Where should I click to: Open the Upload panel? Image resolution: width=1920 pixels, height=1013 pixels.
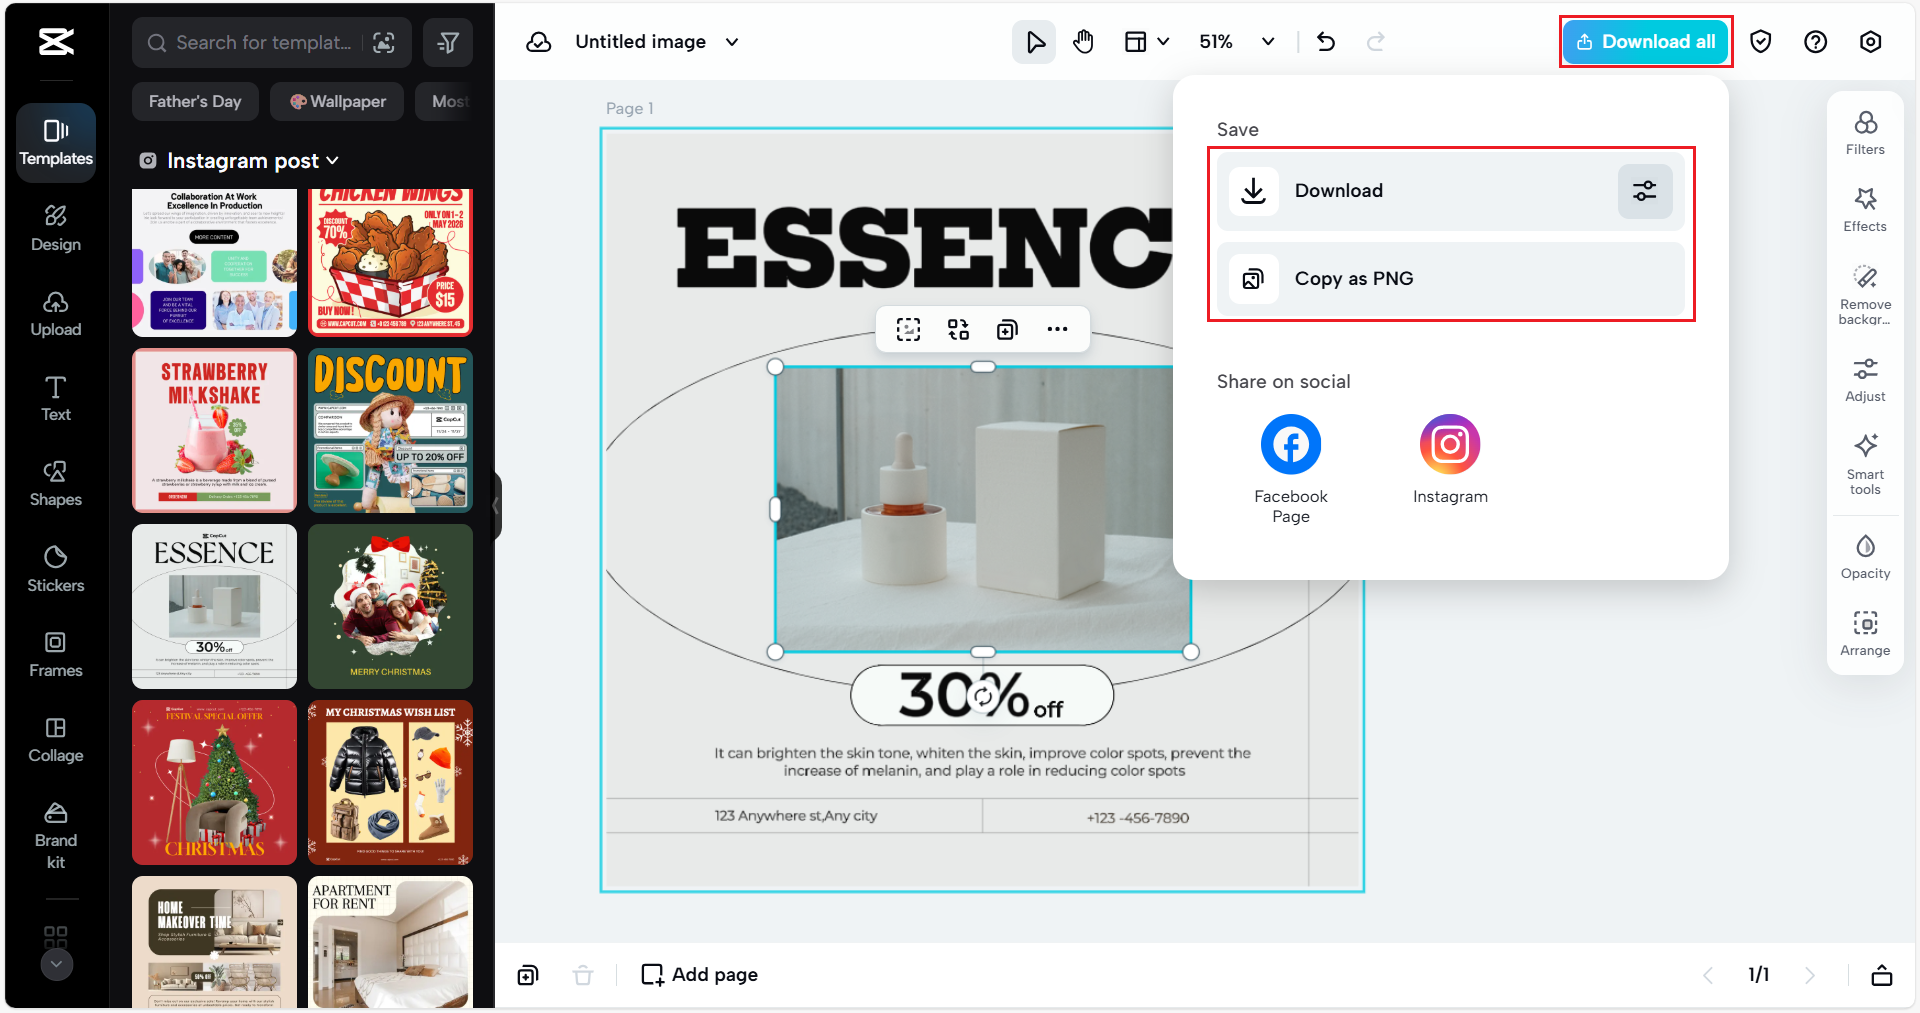(56, 314)
